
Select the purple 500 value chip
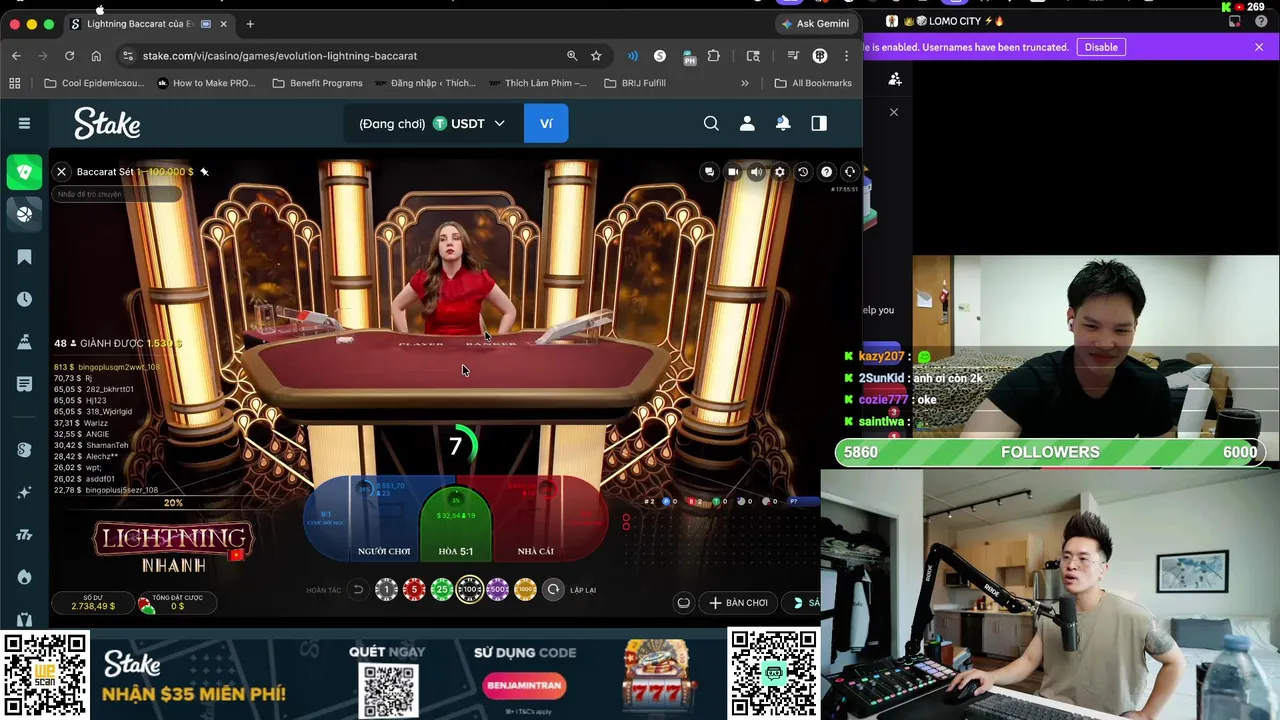[x=497, y=590]
